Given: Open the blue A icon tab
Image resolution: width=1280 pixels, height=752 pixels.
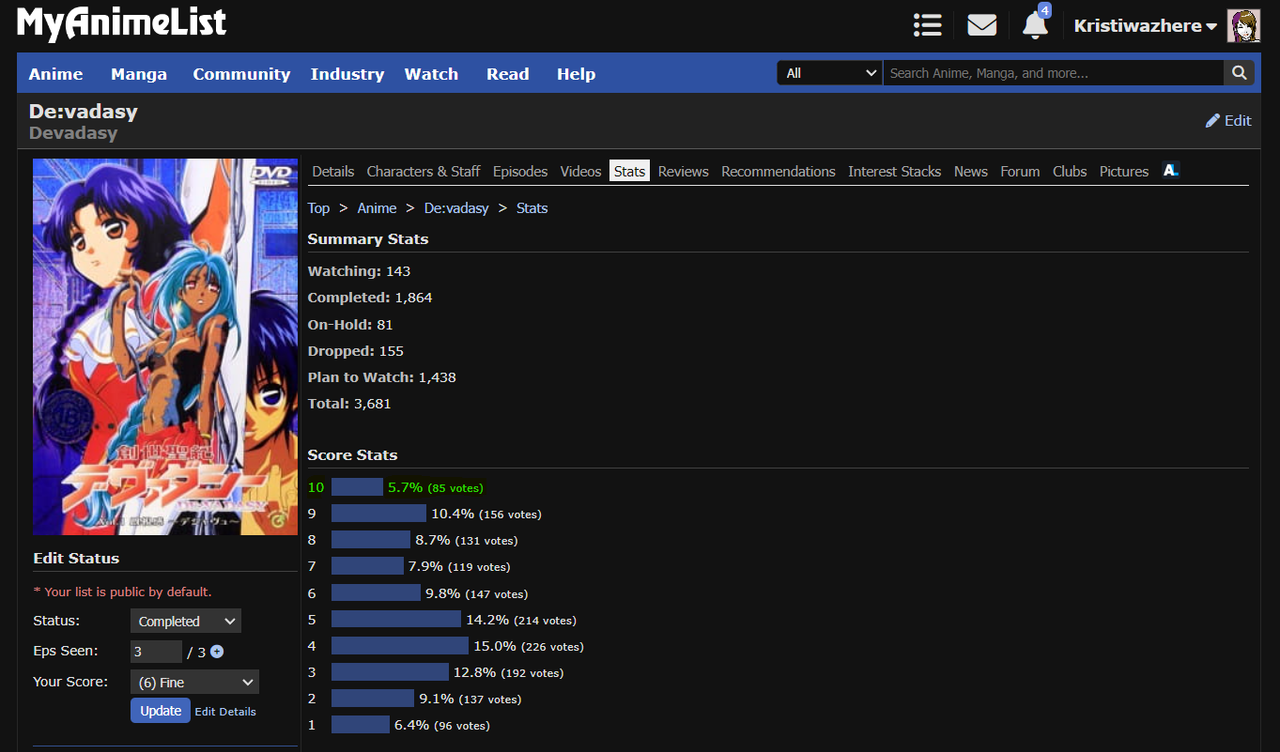Looking at the screenshot, I should point(1171,171).
